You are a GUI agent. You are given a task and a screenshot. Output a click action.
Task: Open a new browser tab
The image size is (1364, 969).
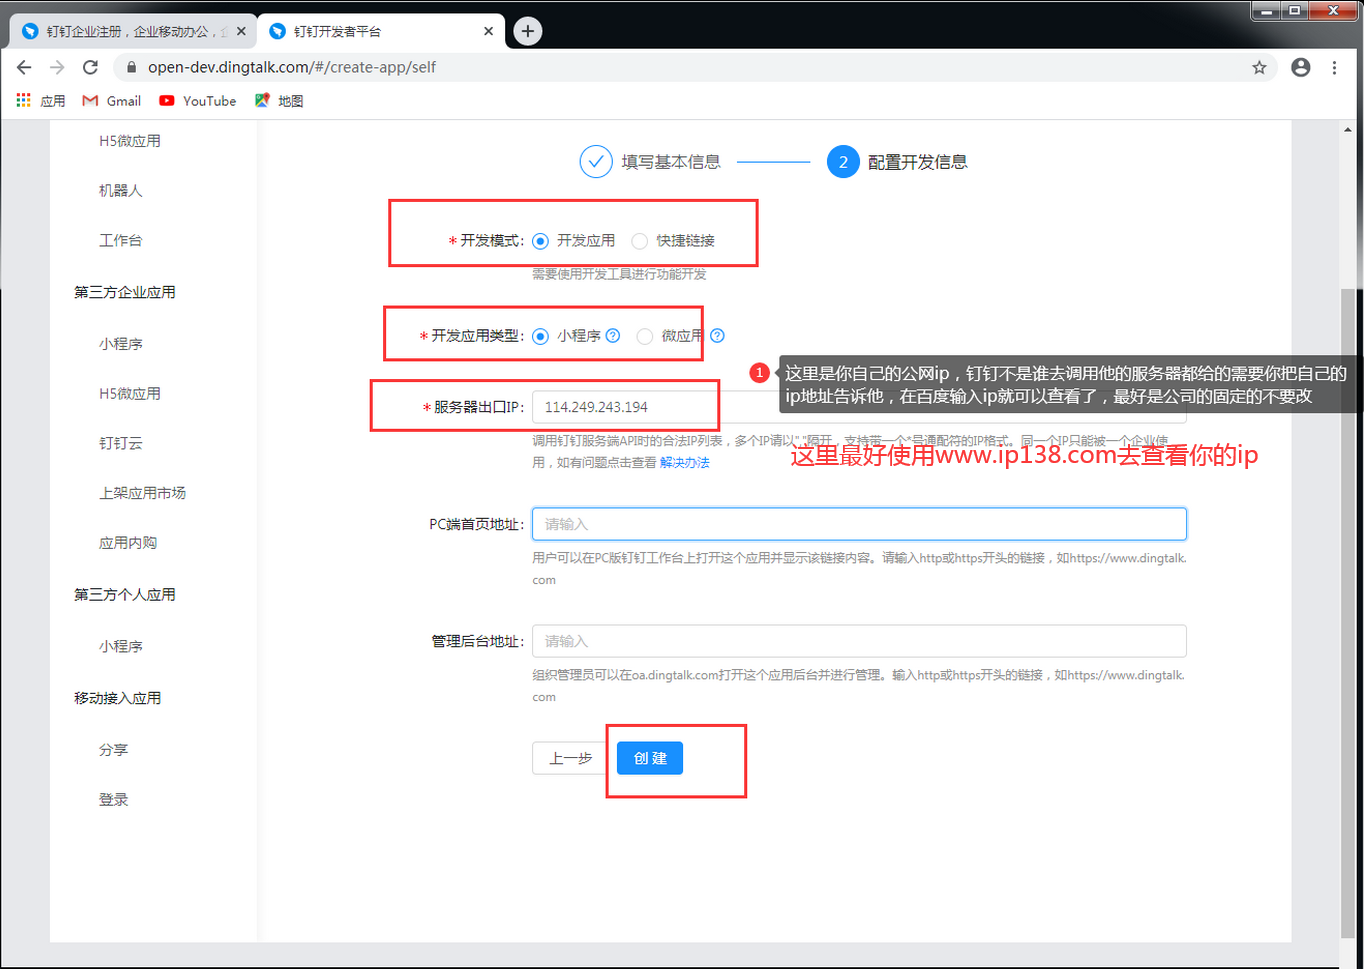(x=528, y=31)
